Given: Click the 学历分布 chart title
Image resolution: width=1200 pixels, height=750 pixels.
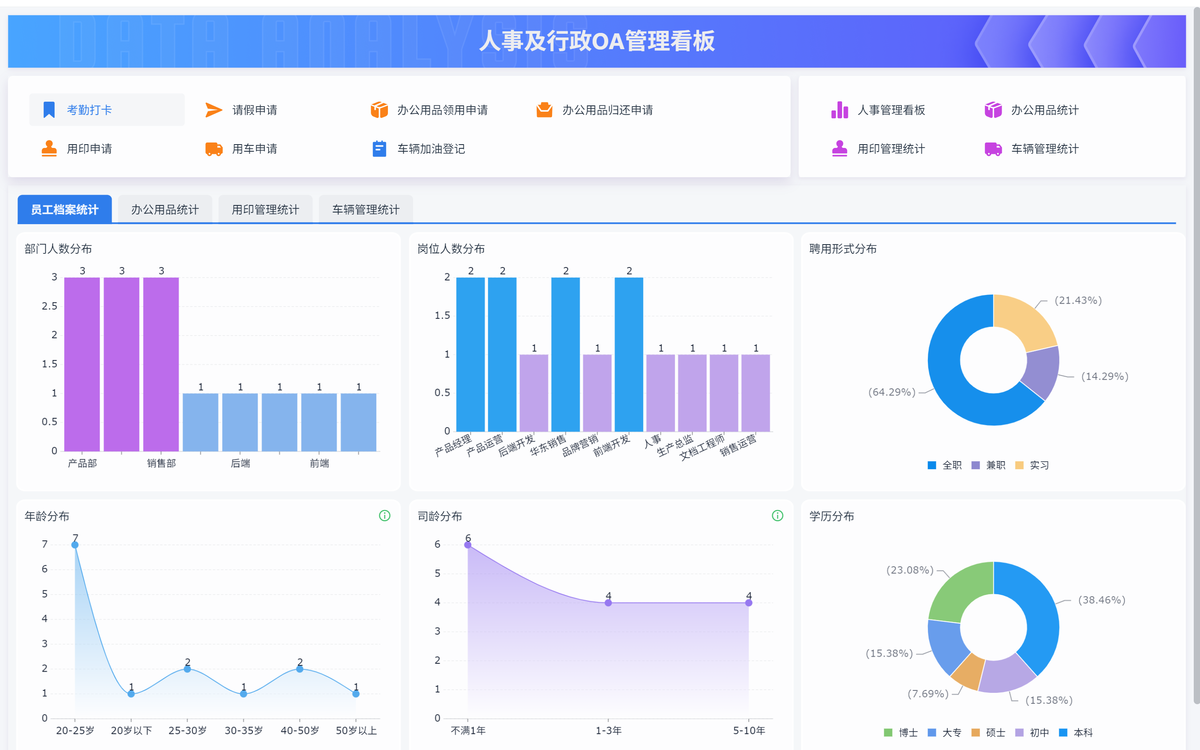Looking at the screenshot, I should [x=832, y=517].
